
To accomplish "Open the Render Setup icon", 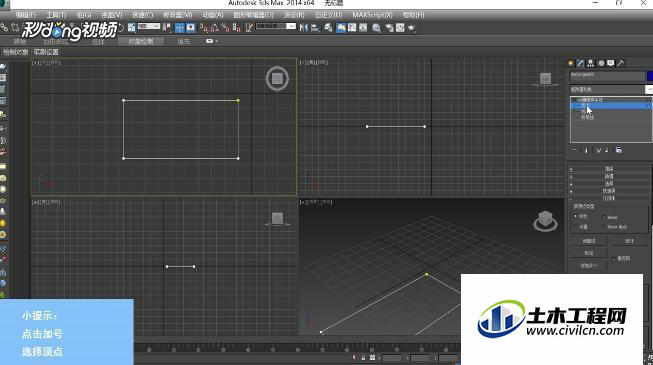I will point(389,28).
